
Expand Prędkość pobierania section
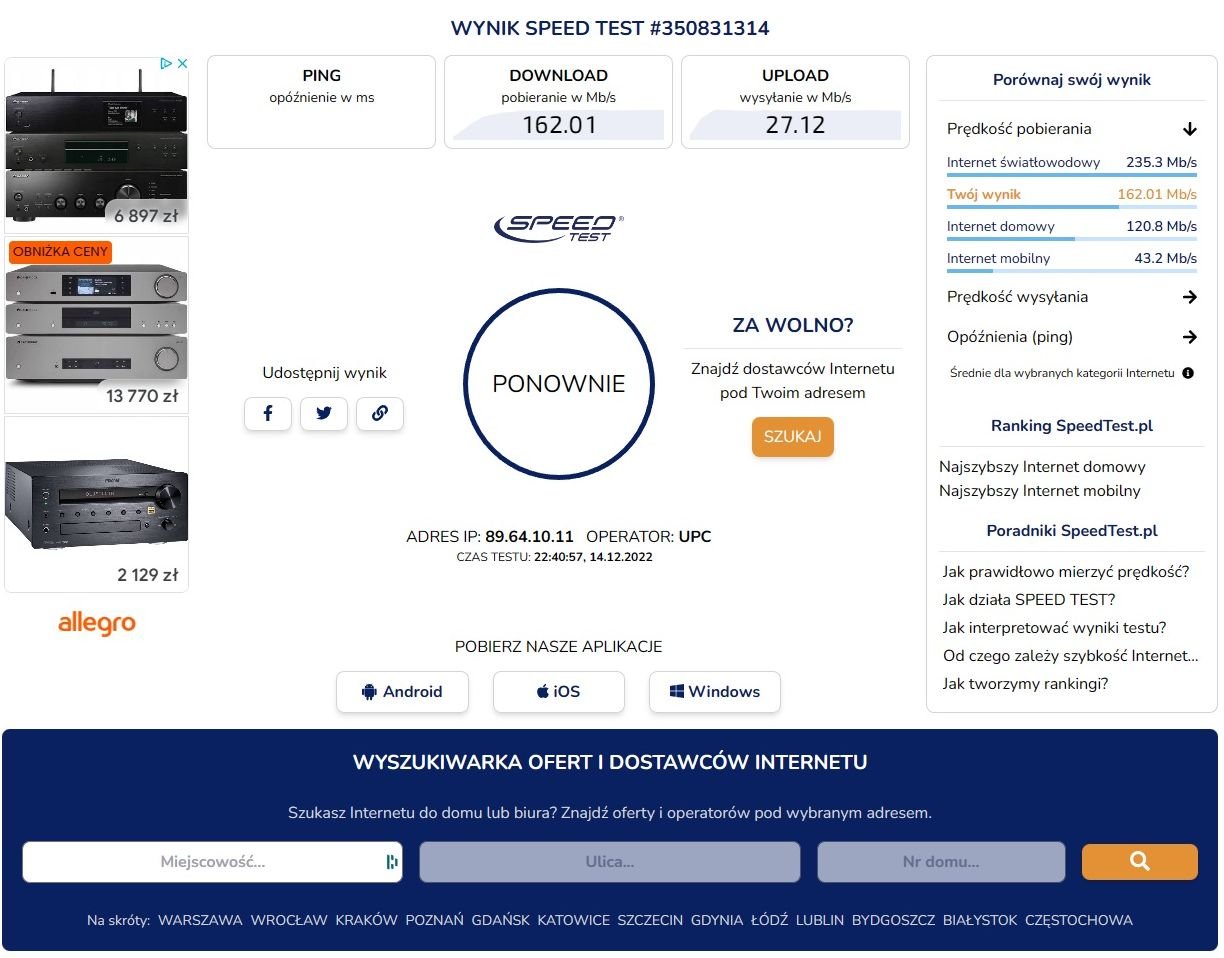[1071, 129]
